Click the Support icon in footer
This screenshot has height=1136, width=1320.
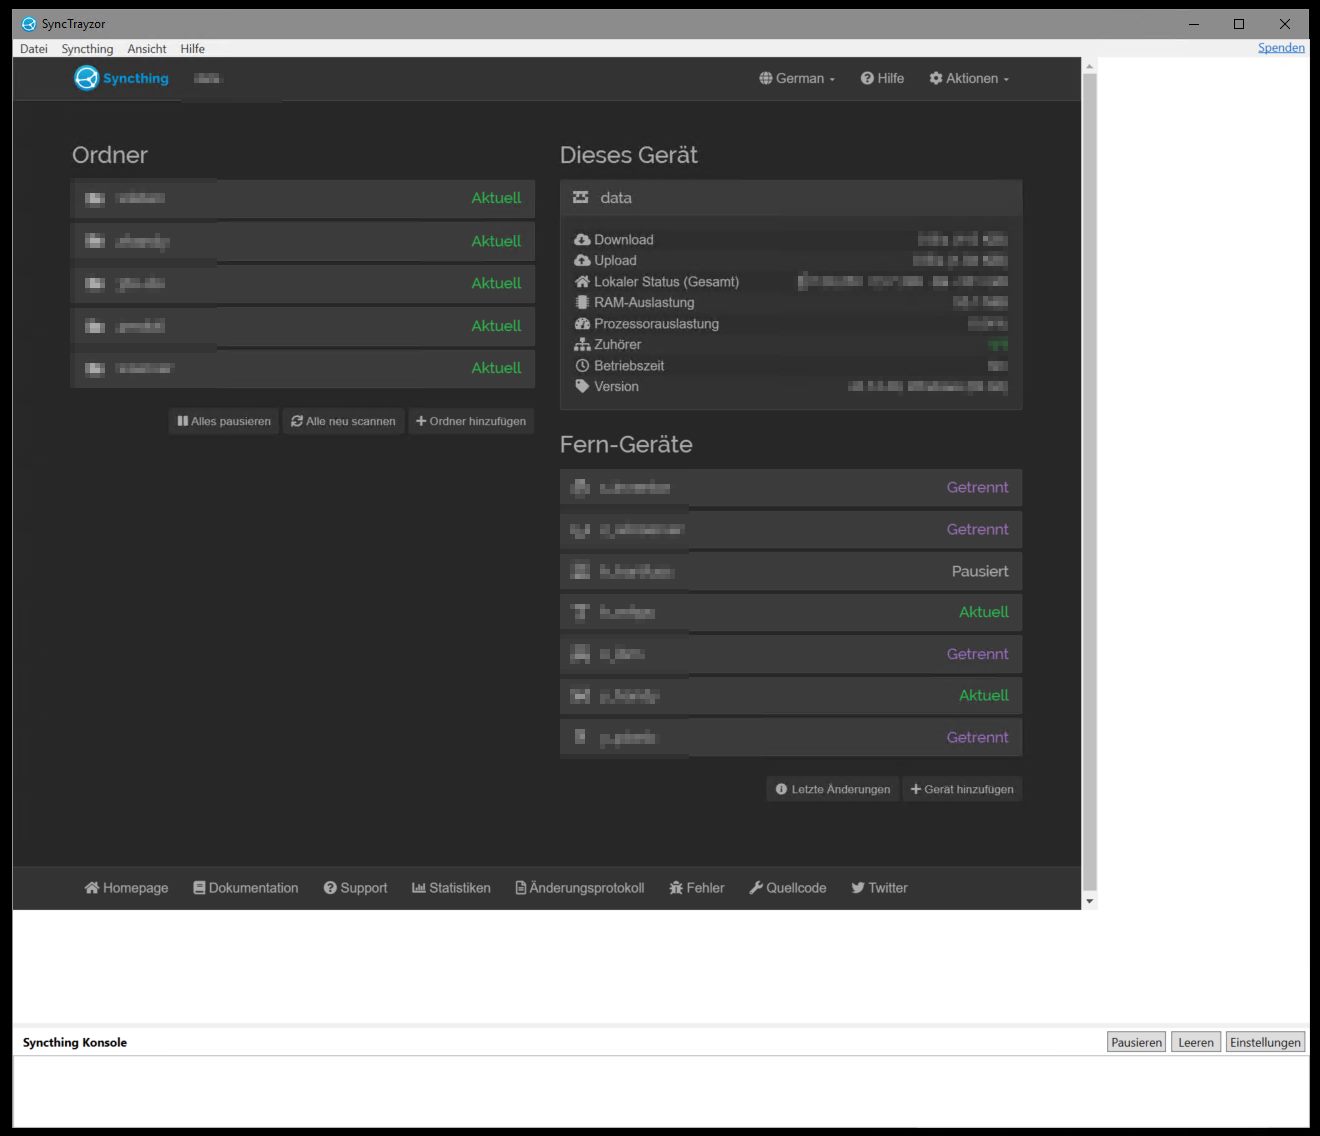pos(330,887)
